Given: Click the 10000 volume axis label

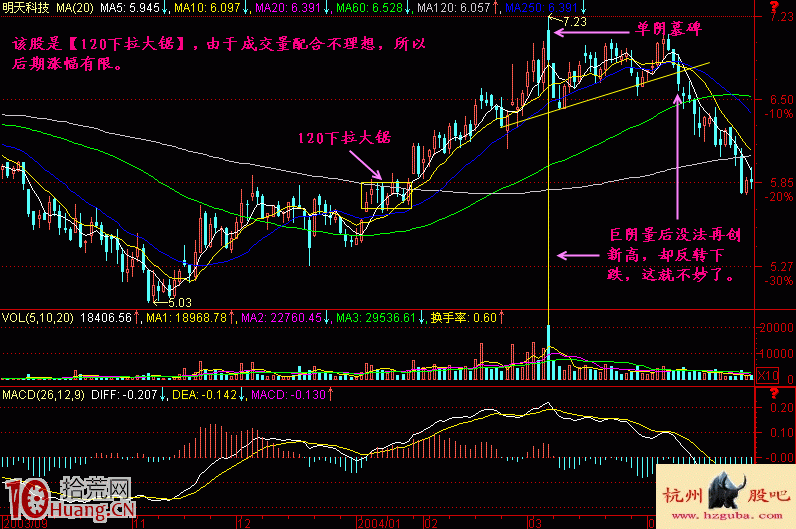Looking at the screenshot, I should [776, 353].
